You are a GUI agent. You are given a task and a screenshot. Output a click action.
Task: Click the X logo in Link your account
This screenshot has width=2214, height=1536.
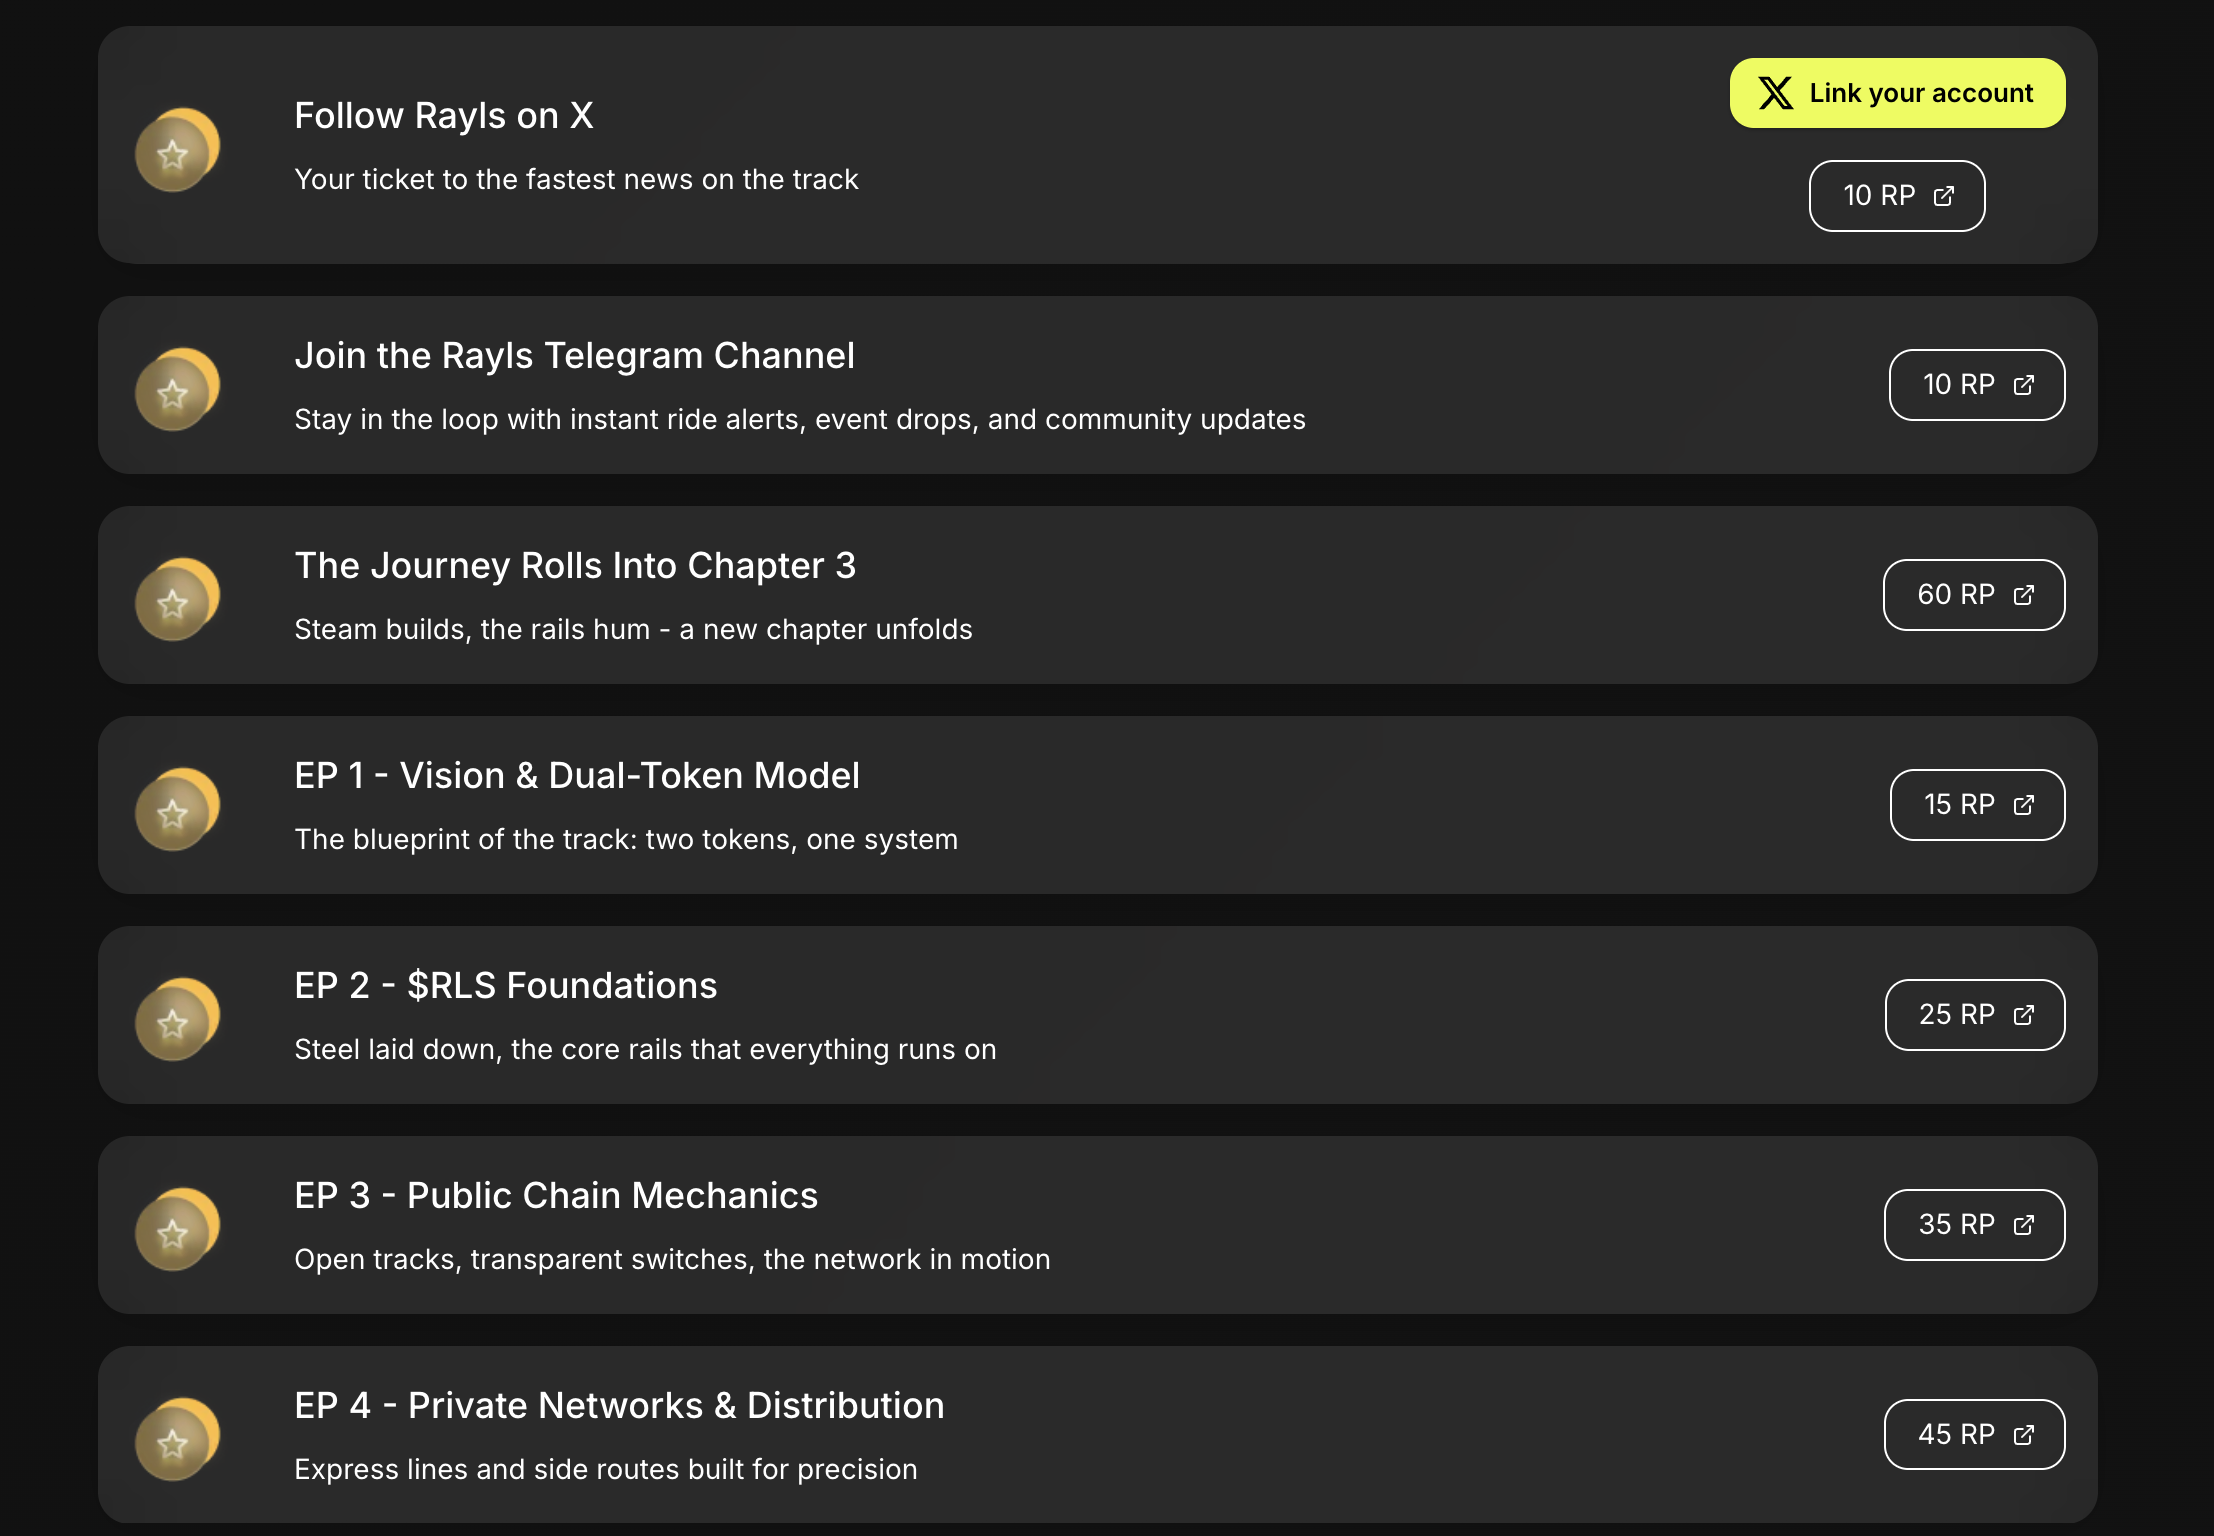pos(1775,93)
